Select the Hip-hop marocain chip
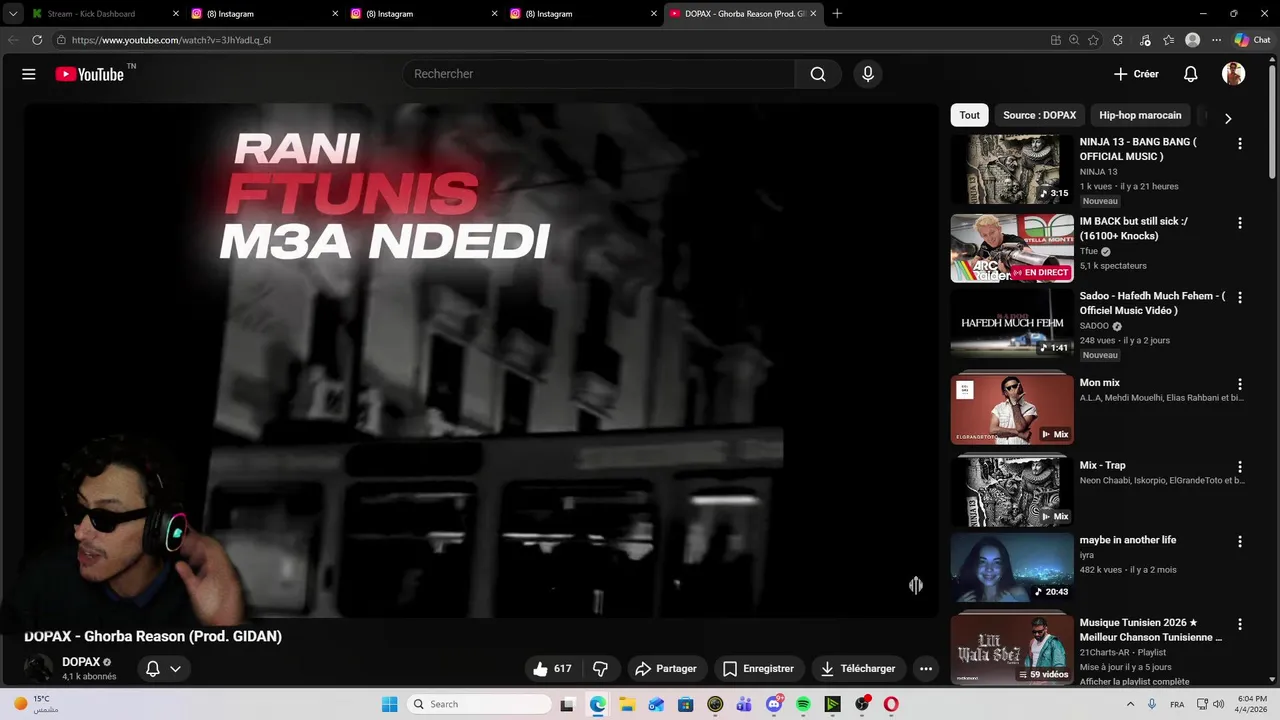 (x=1140, y=115)
